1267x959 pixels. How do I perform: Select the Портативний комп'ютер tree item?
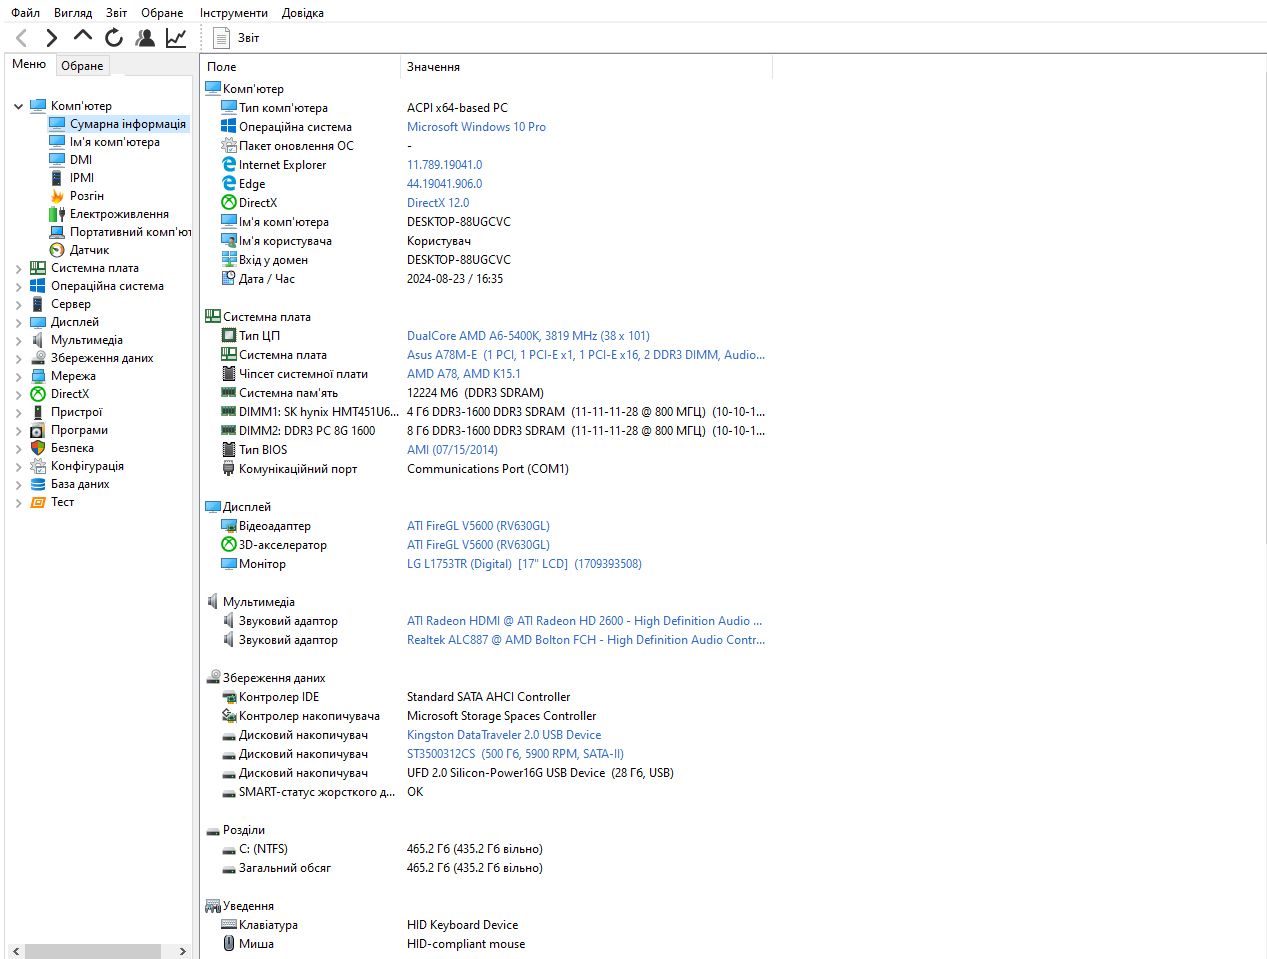tap(130, 232)
